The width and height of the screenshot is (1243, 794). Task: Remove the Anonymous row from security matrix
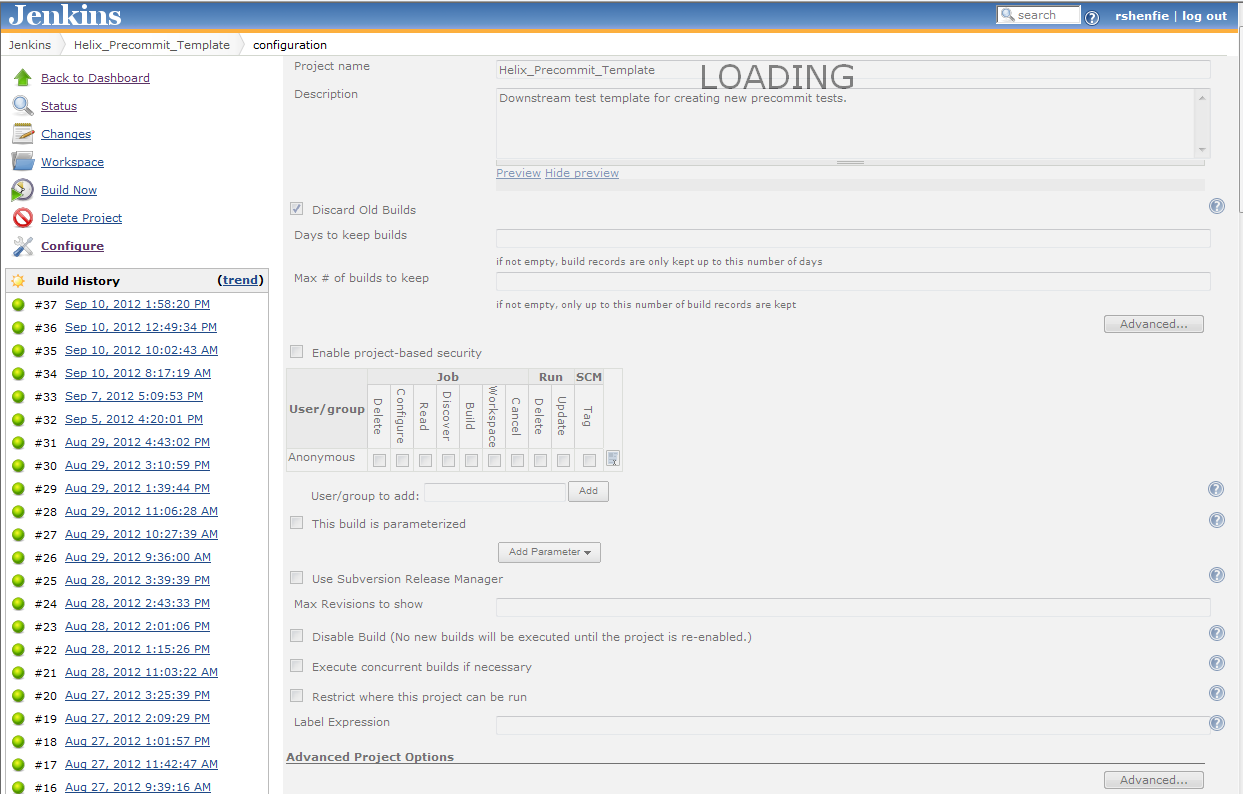[x=613, y=459]
